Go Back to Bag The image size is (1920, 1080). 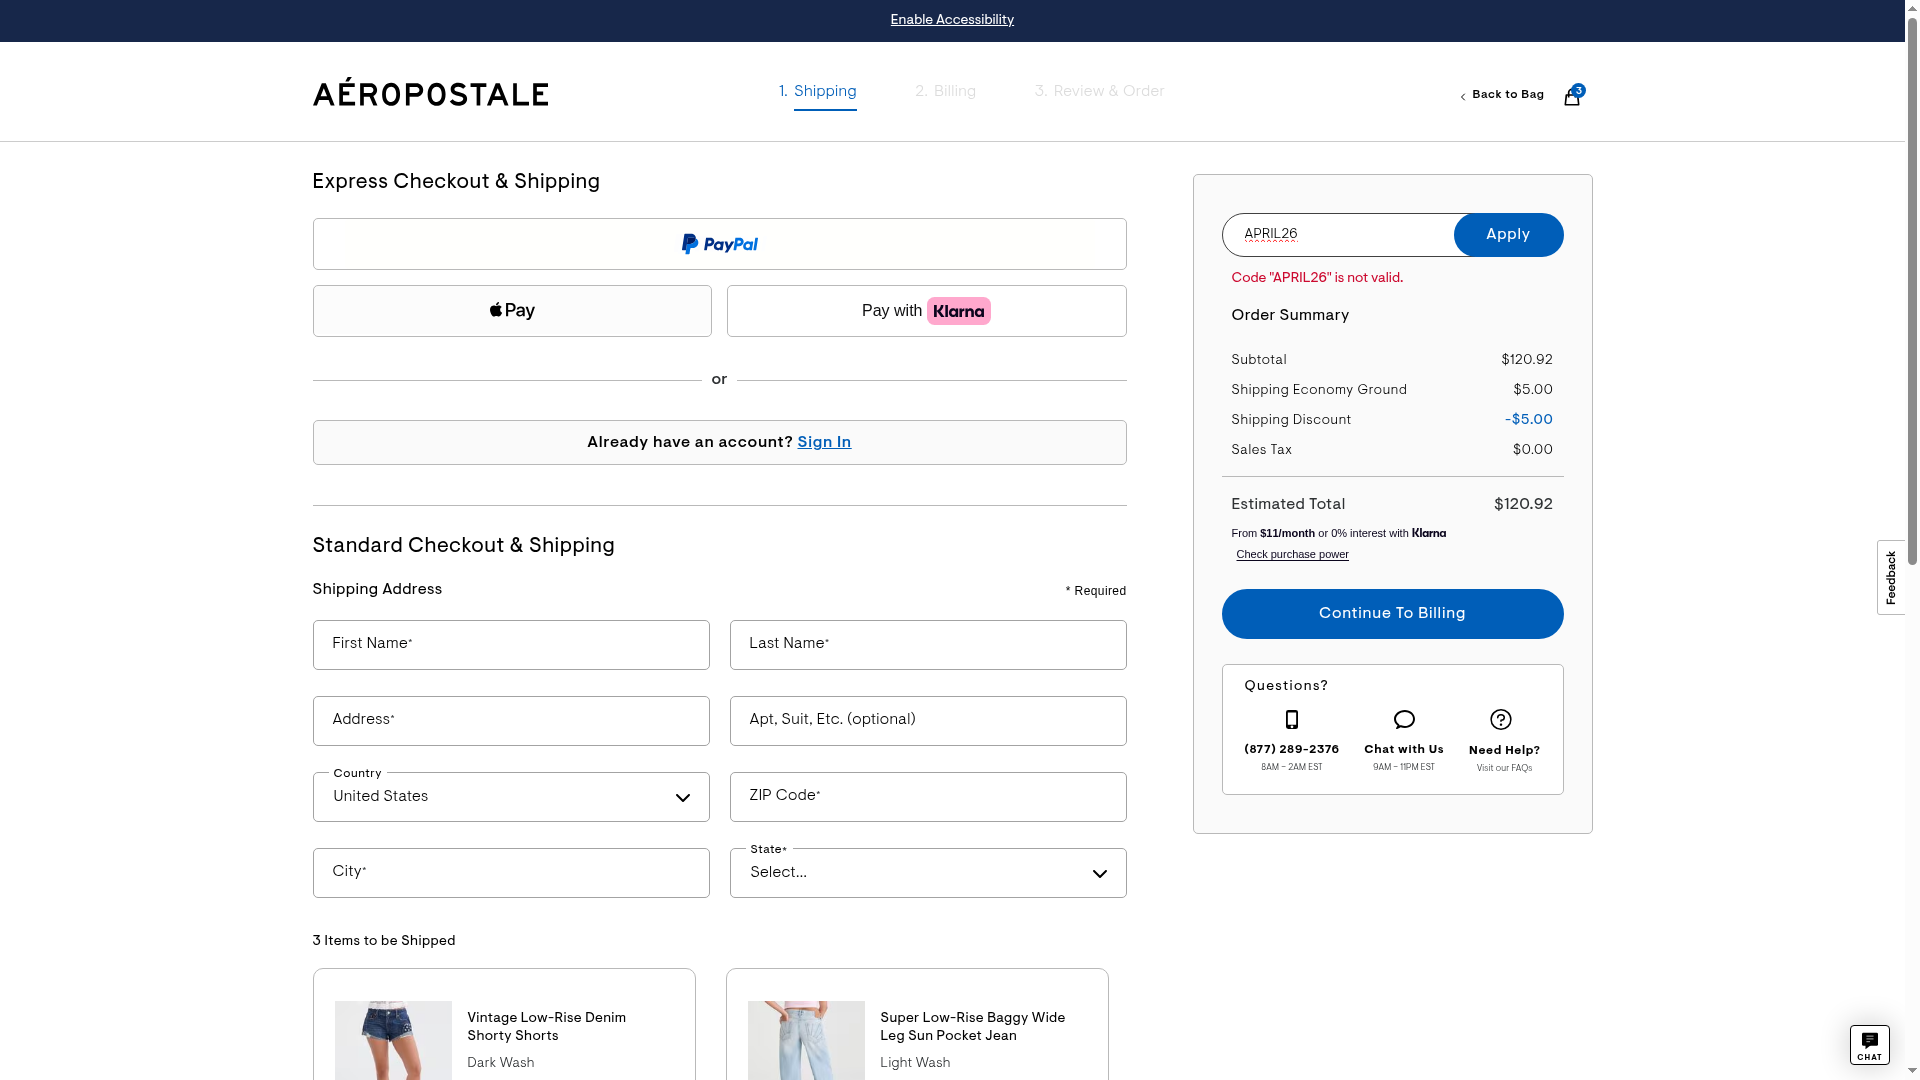click(x=1502, y=95)
